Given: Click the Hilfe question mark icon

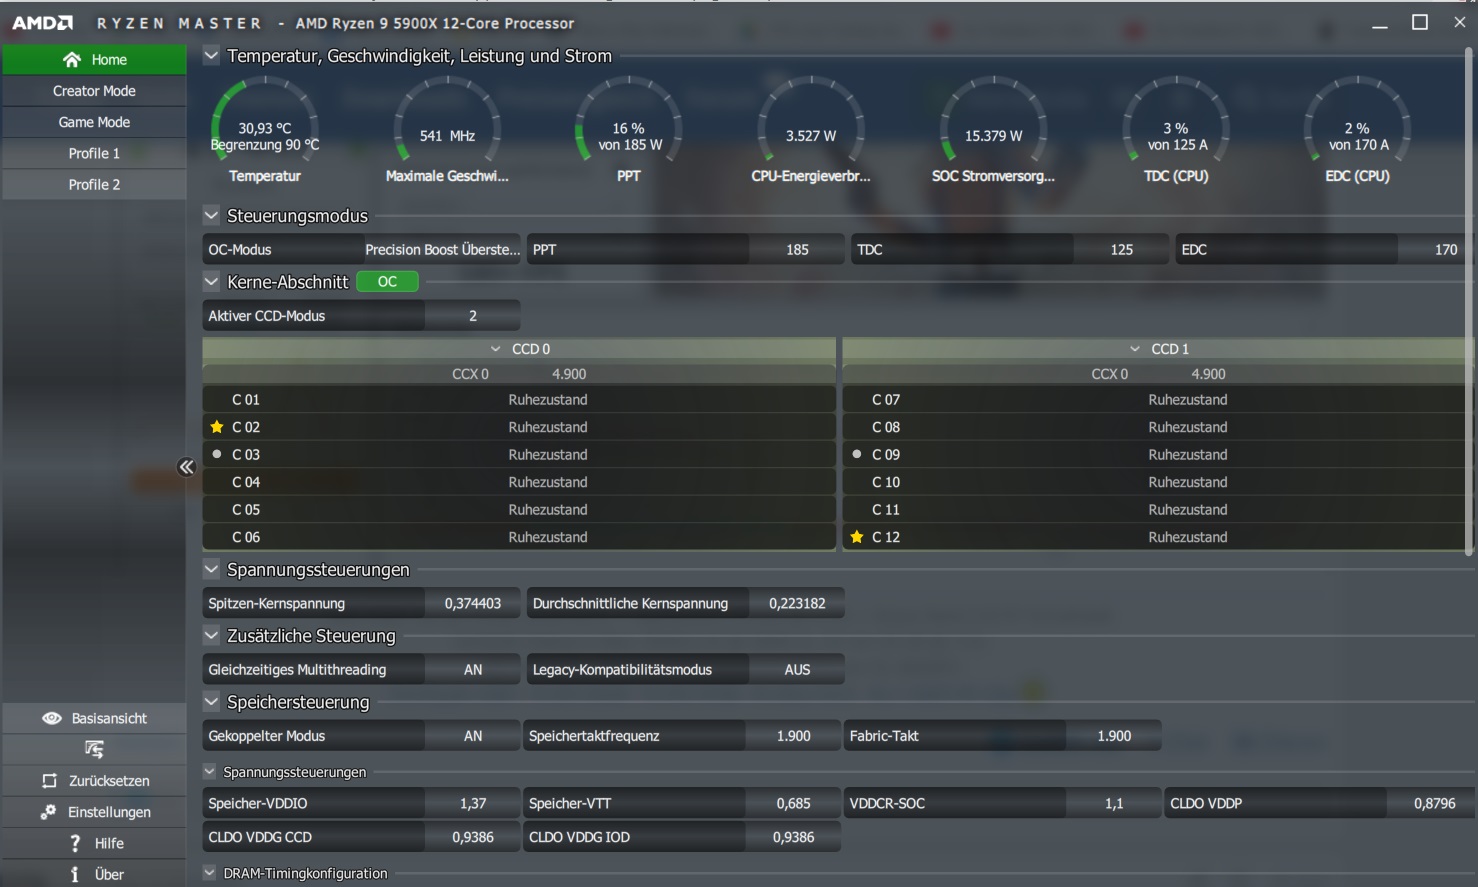Looking at the screenshot, I should click(75, 843).
